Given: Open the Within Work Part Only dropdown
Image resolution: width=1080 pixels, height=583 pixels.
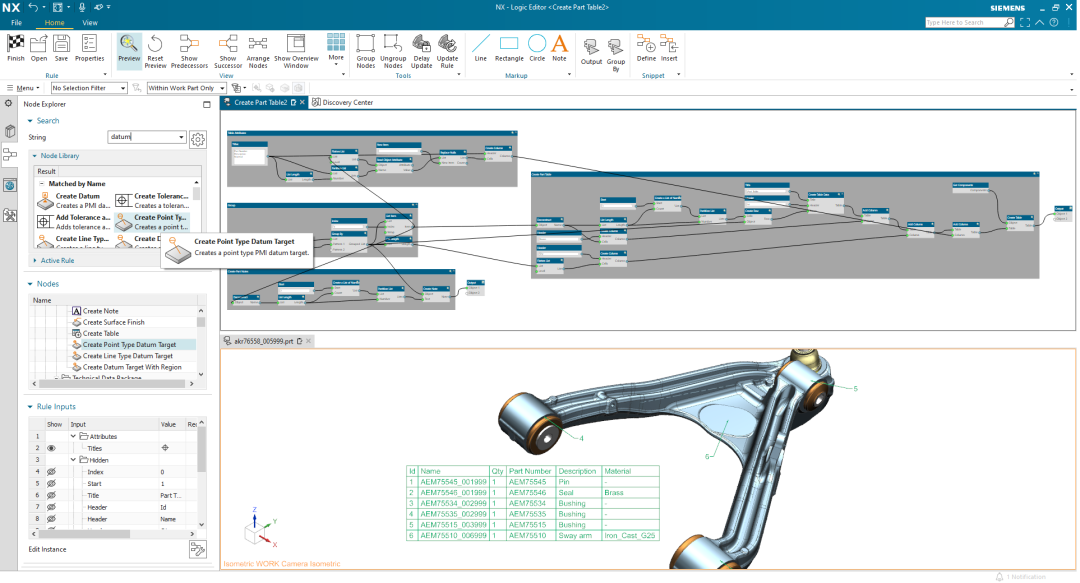Looking at the screenshot, I should click(x=186, y=88).
